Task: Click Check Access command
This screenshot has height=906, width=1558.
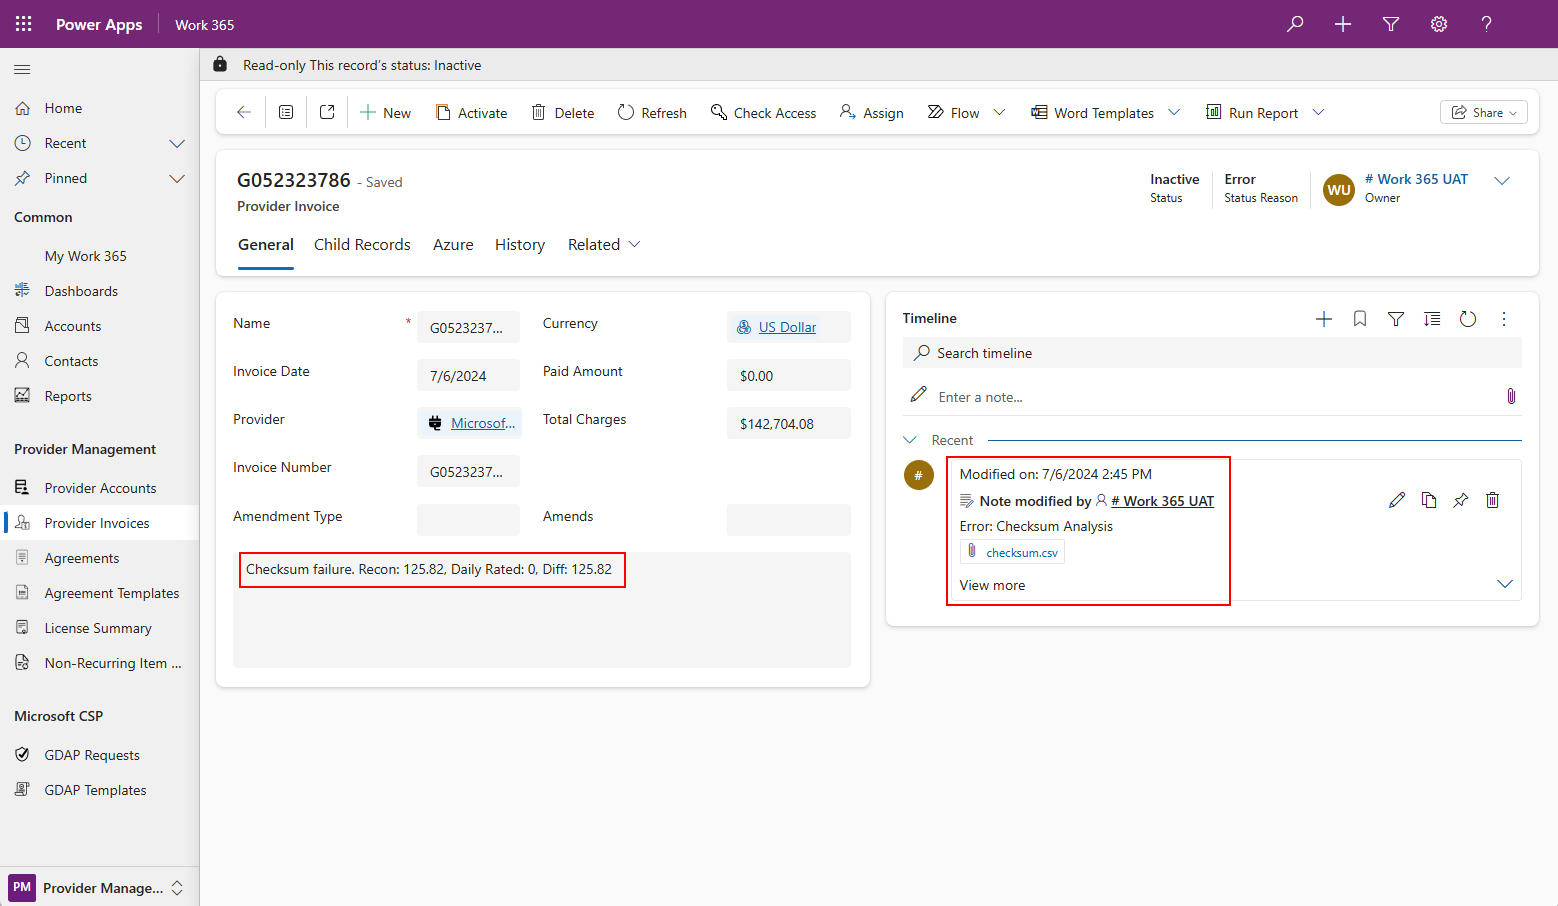Action: pos(763,113)
